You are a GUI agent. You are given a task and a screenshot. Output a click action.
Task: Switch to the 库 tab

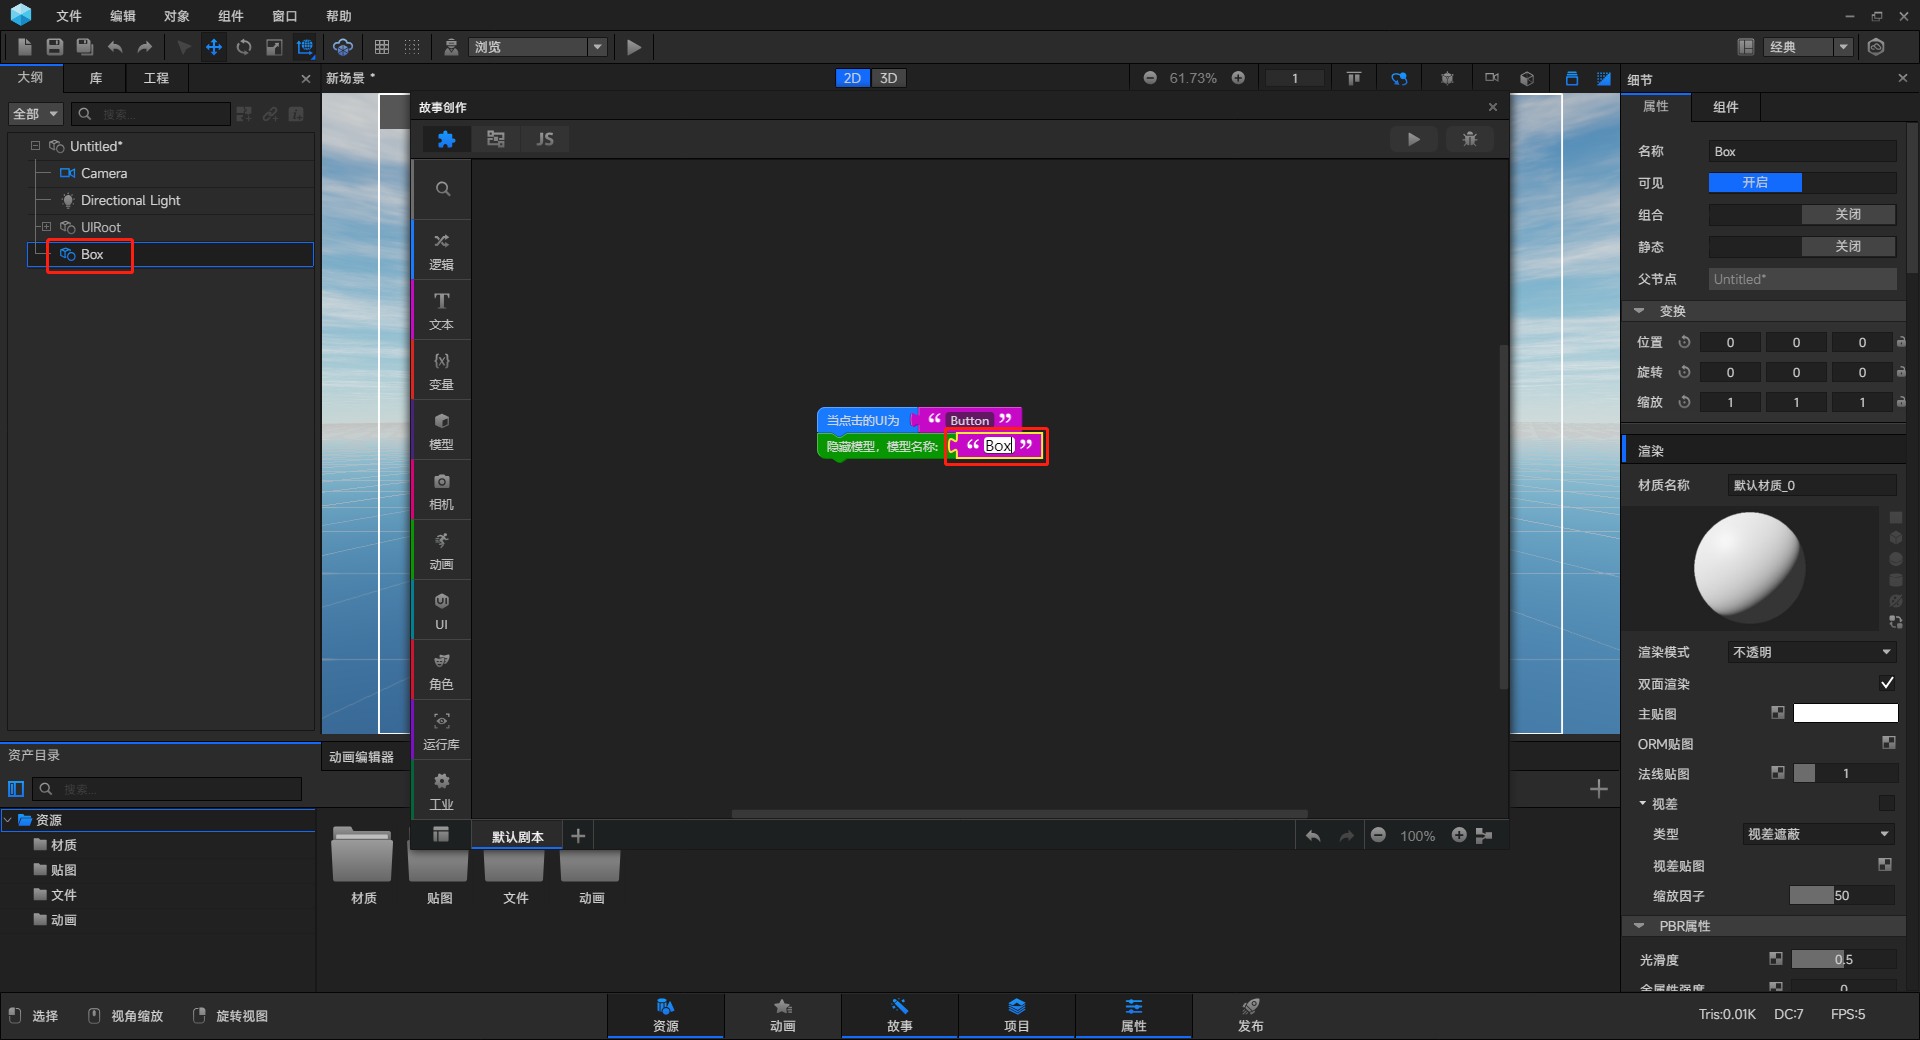96,78
